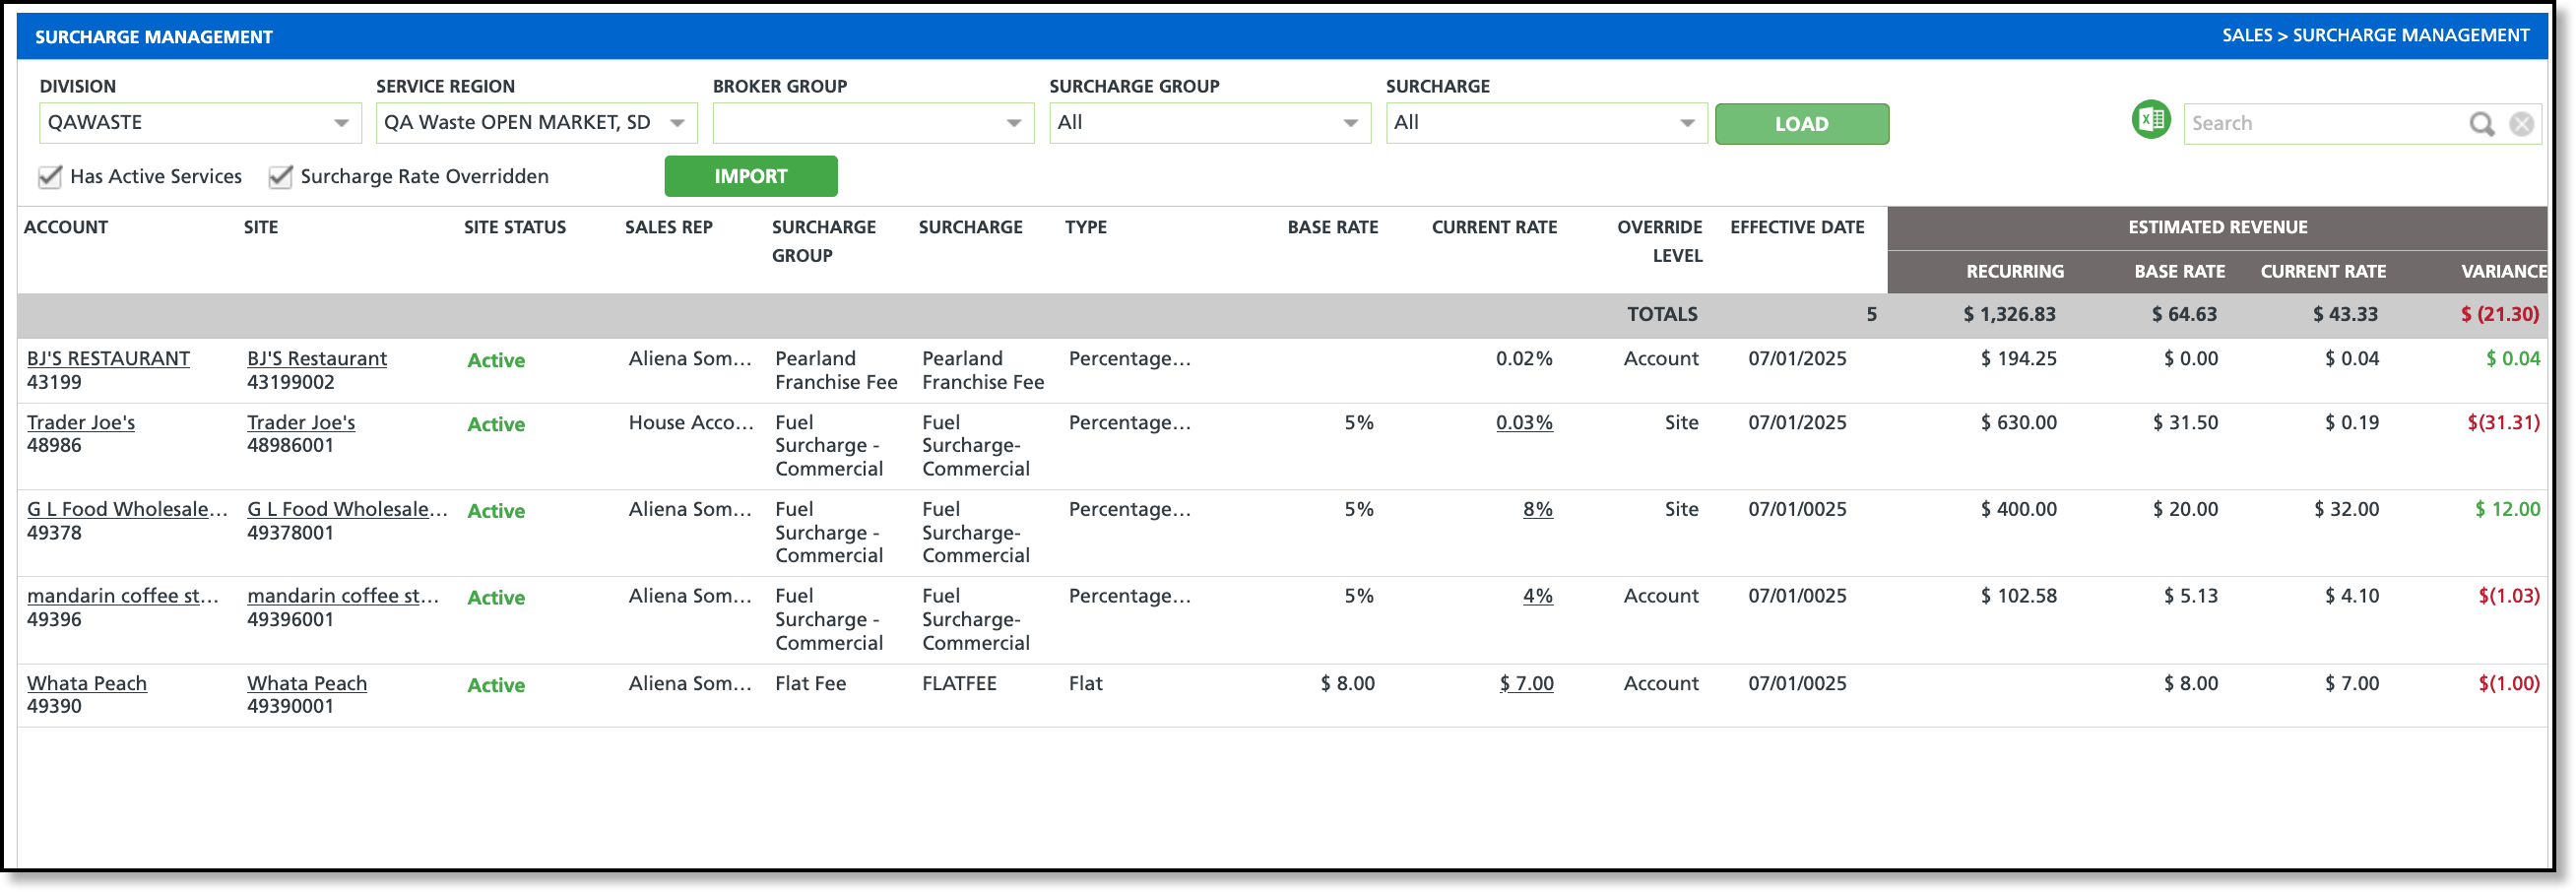Sort by the TYPE column header
Viewport: 2576px width, 892px height.
[1086, 228]
